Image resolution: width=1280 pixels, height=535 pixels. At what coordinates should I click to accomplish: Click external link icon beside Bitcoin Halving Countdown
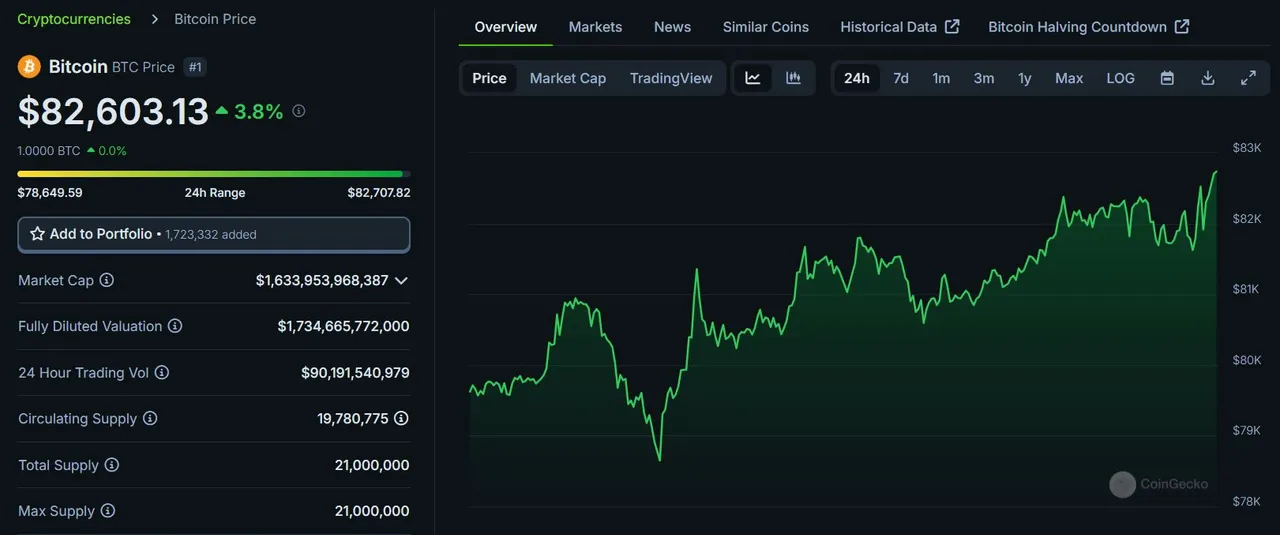pos(1182,26)
